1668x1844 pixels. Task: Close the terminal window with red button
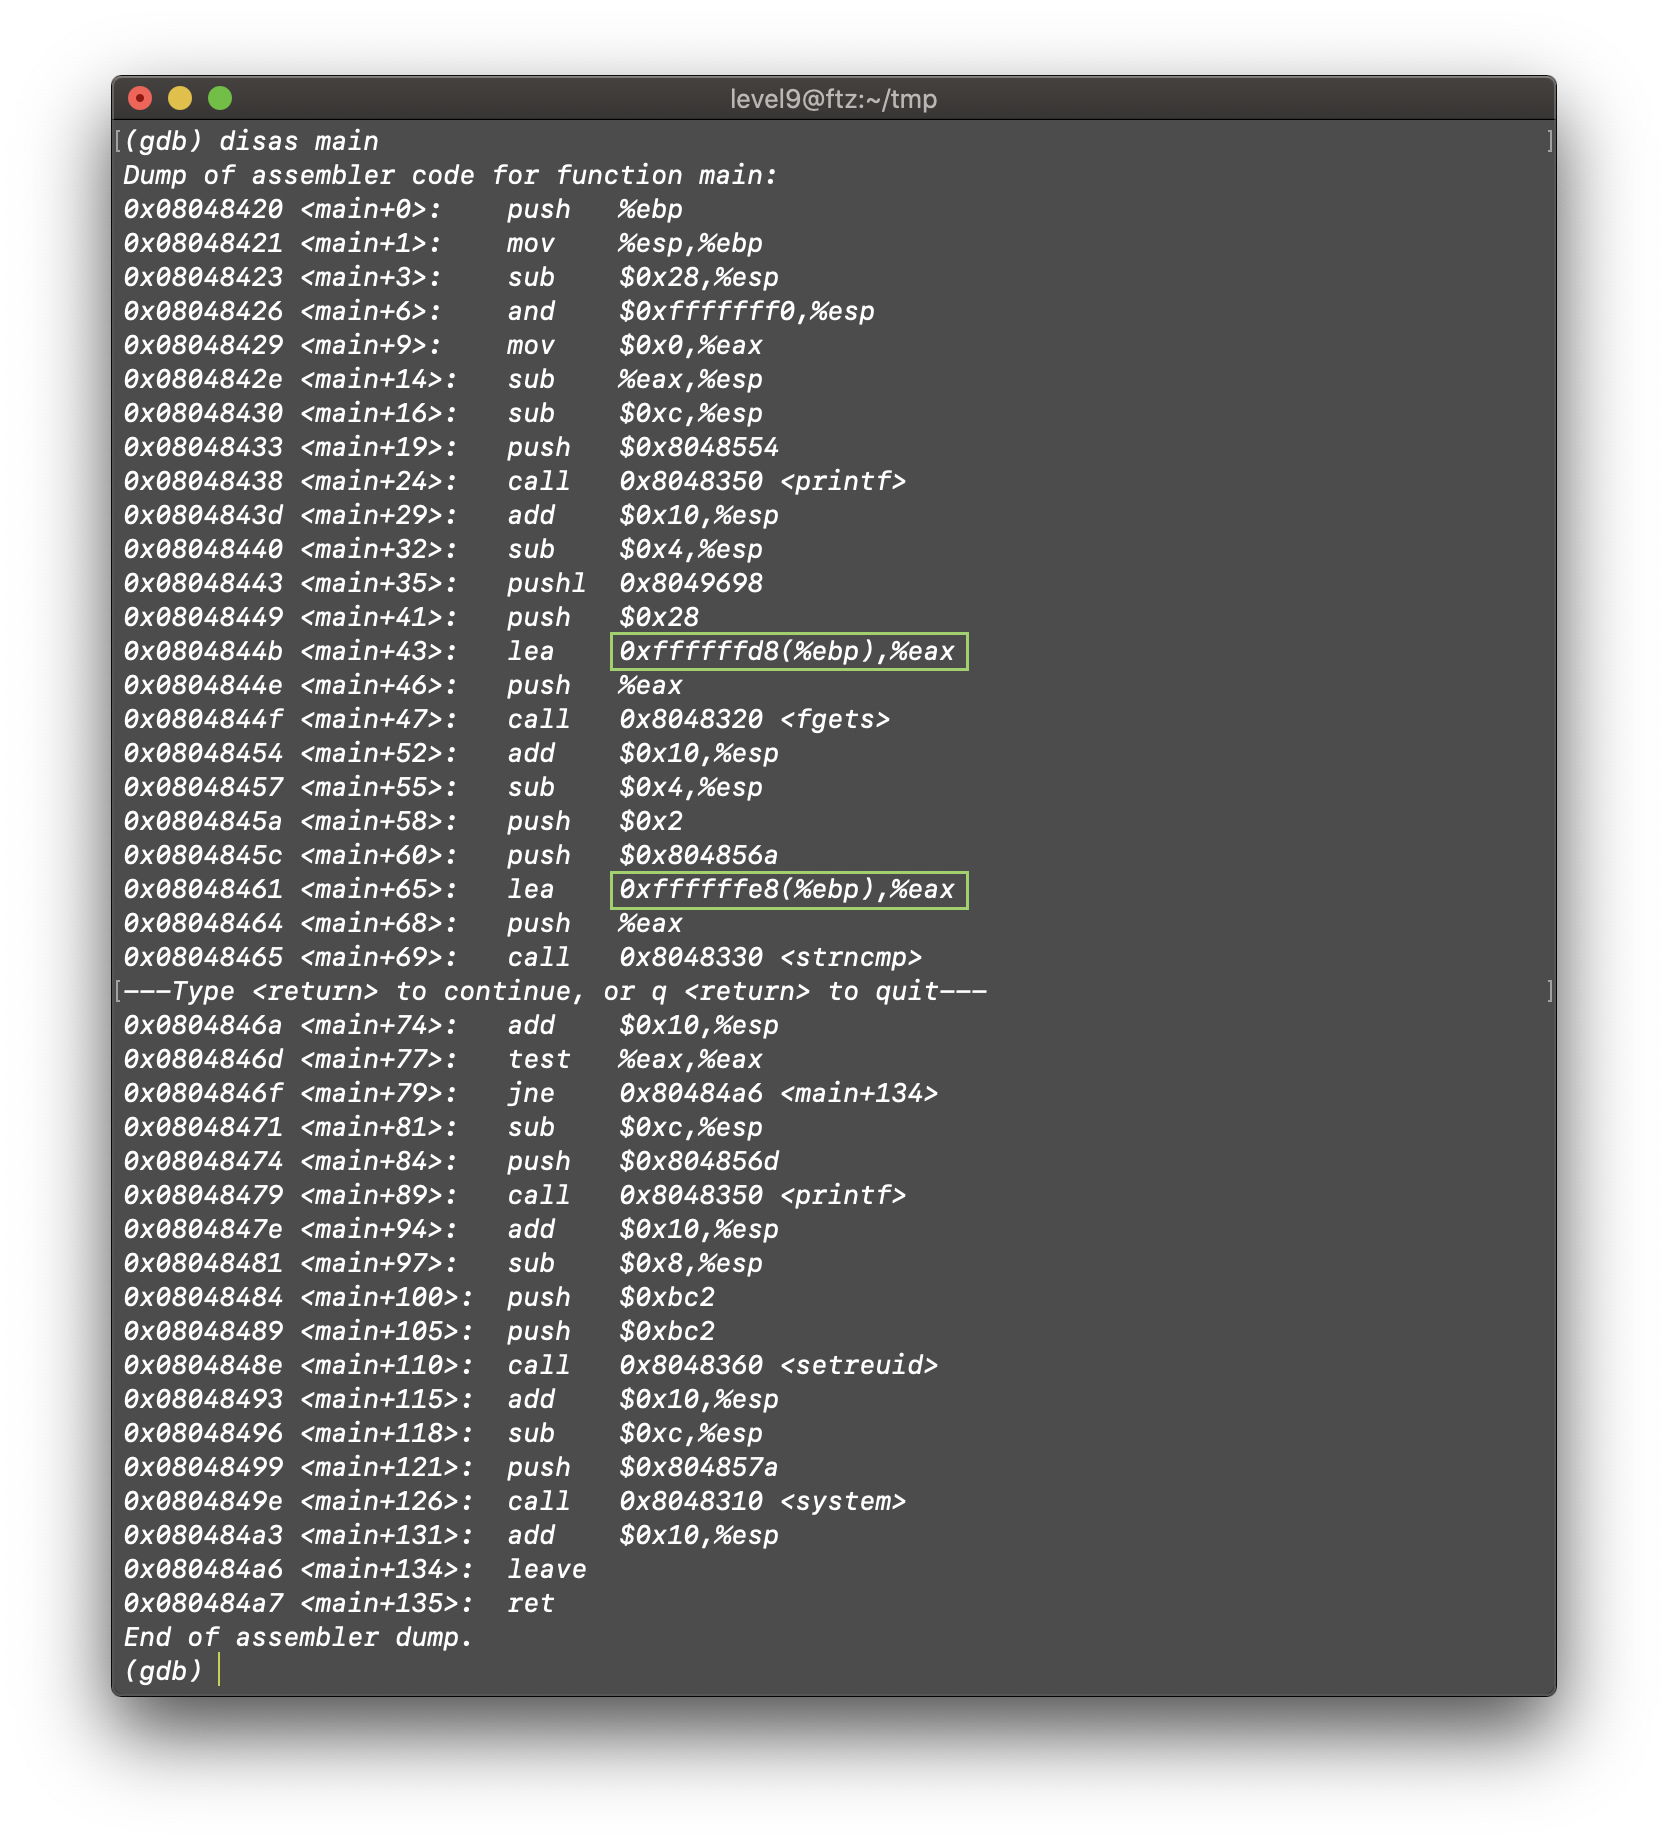click(x=140, y=98)
